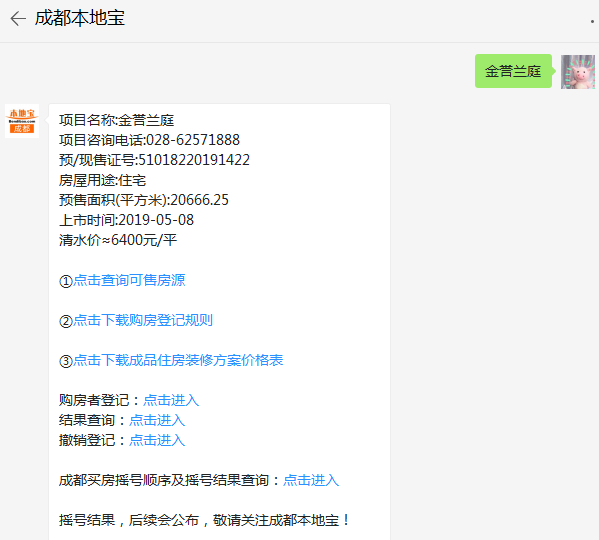Tap the circled number ① marker
599x540 pixels.
click(x=66, y=281)
